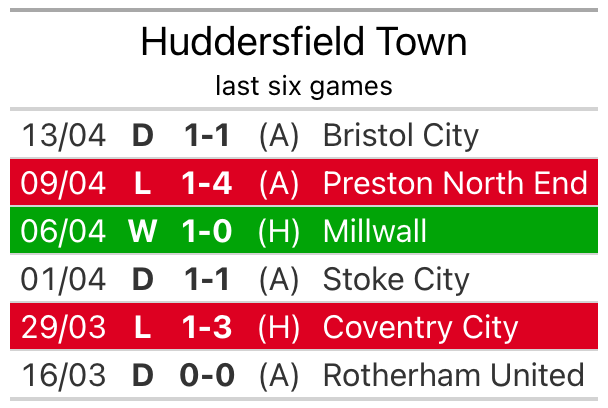Click Preston North End team name

[x=455, y=183]
